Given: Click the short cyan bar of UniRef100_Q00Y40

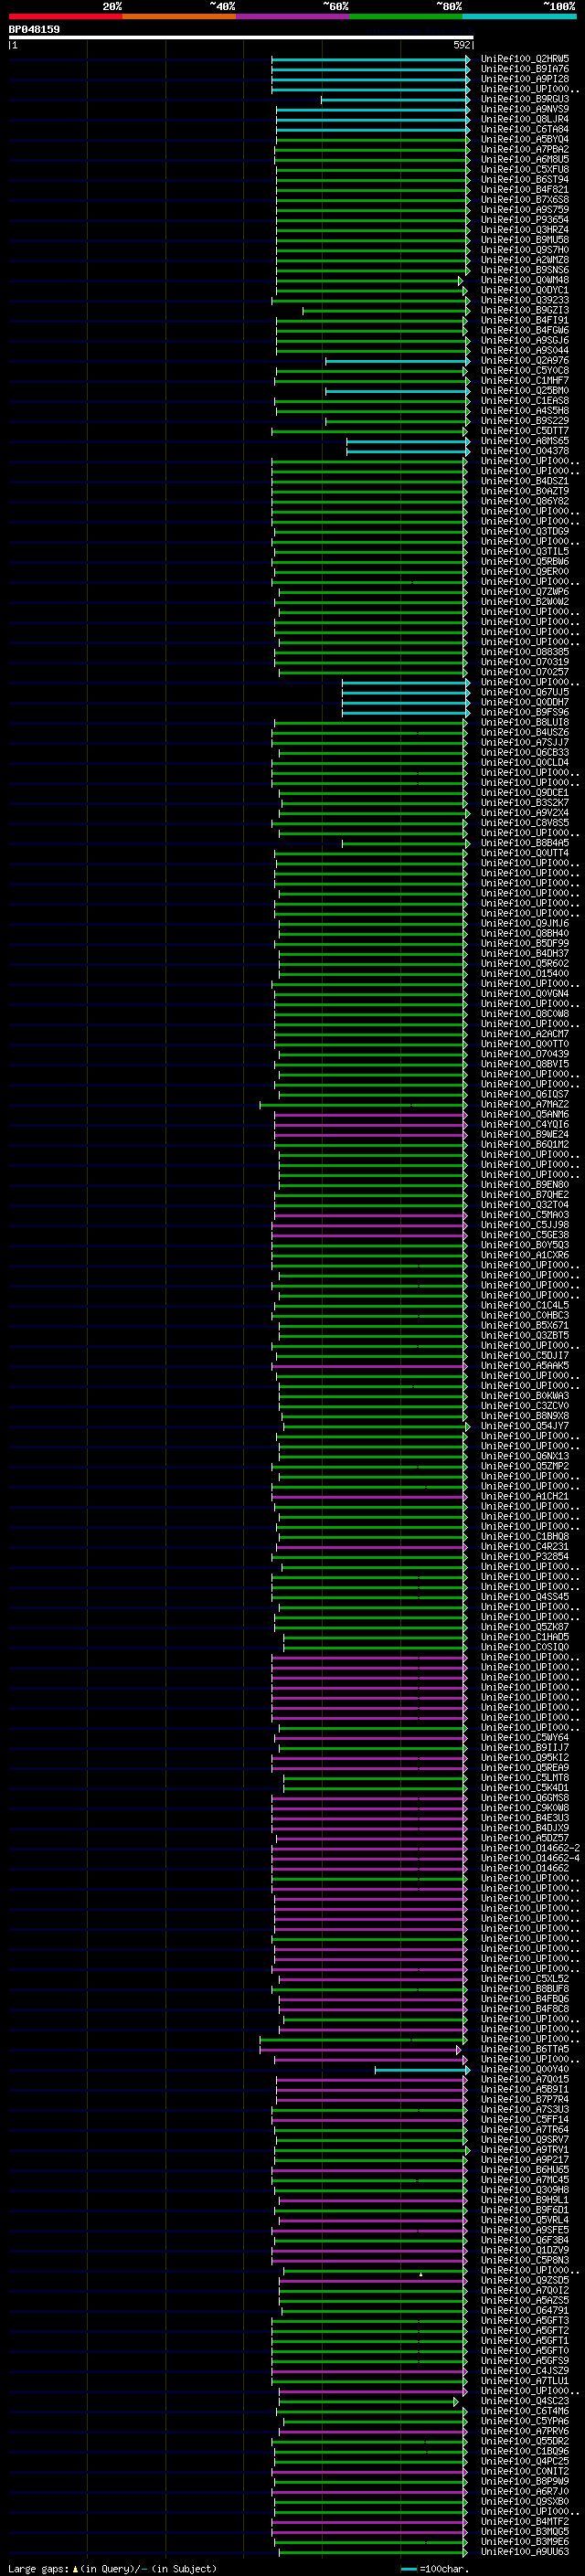Looking at the screenshot, I should pos(421,2070).
